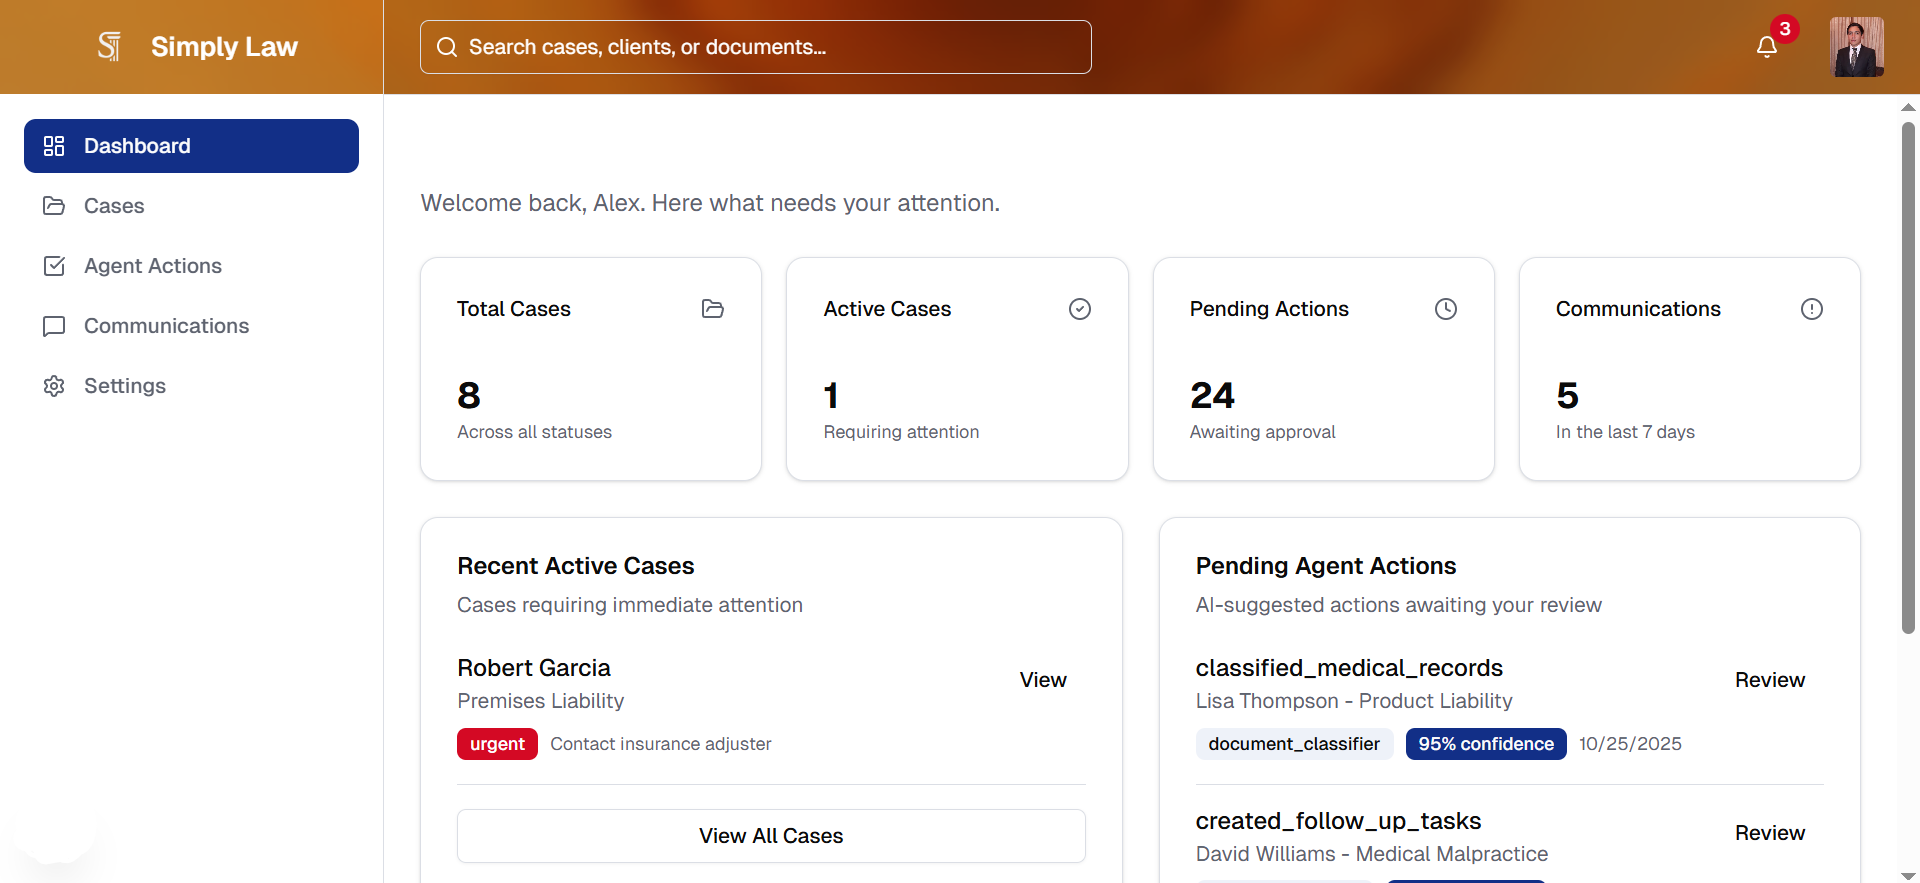Click the Dashboard grid icon

tap(54, 146)
